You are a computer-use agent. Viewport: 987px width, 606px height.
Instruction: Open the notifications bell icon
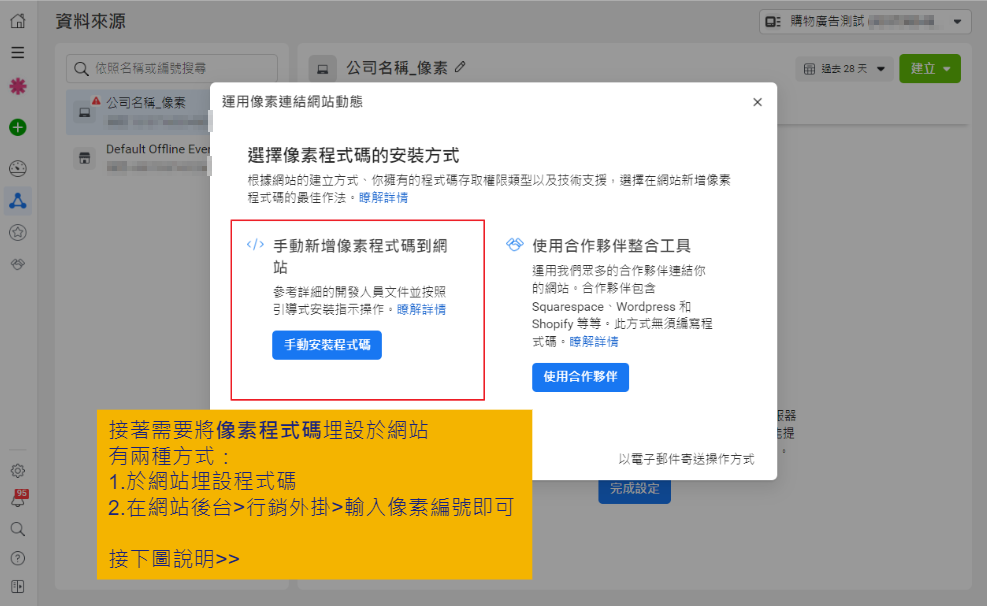point(17,500)
